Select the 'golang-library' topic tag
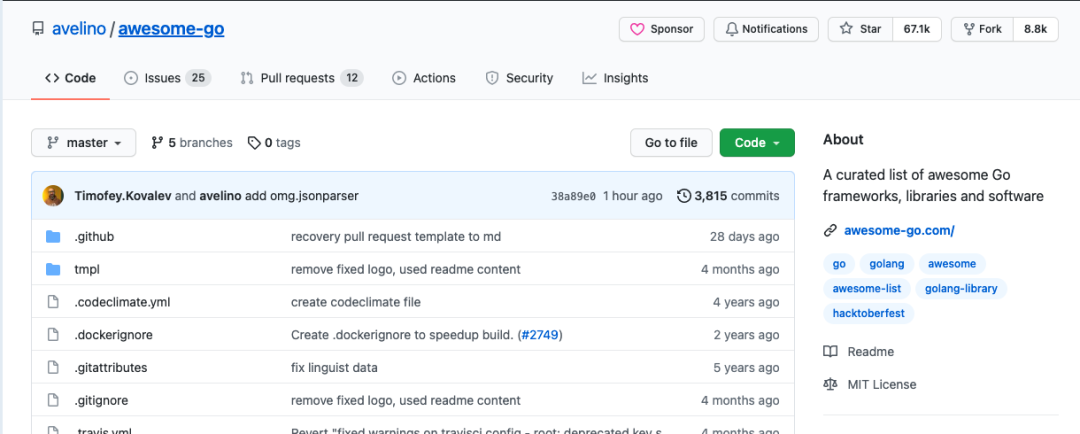The height and width of the screenshot is (434, 1080). [961, 289]
